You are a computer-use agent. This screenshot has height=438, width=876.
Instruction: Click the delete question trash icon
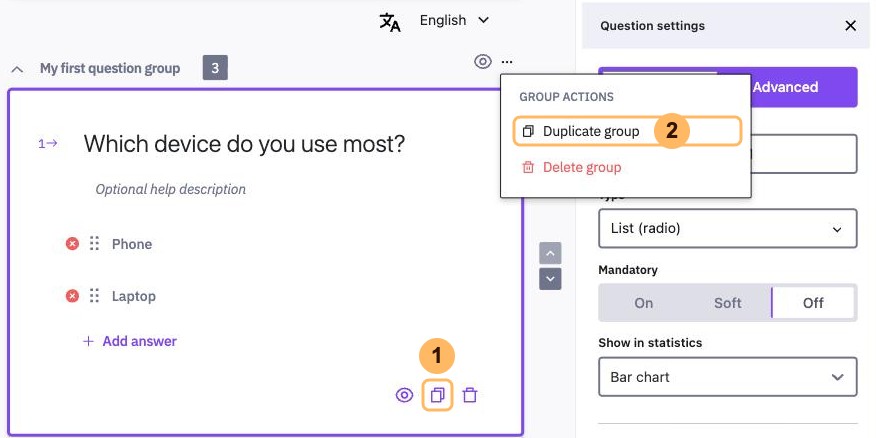[x=470, y=396]
